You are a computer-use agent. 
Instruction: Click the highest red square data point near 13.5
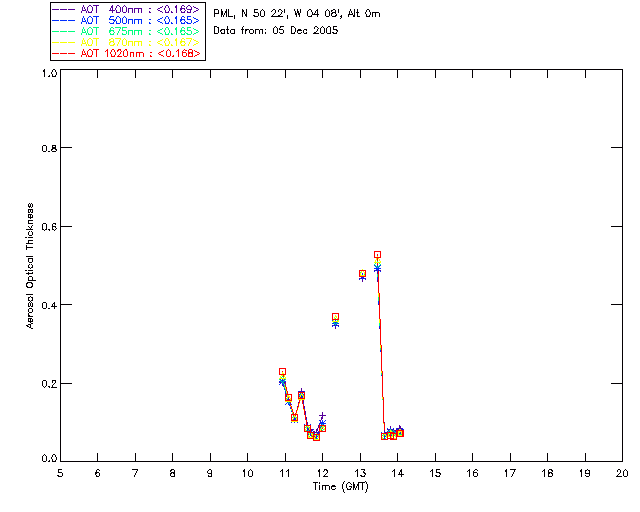378,255
